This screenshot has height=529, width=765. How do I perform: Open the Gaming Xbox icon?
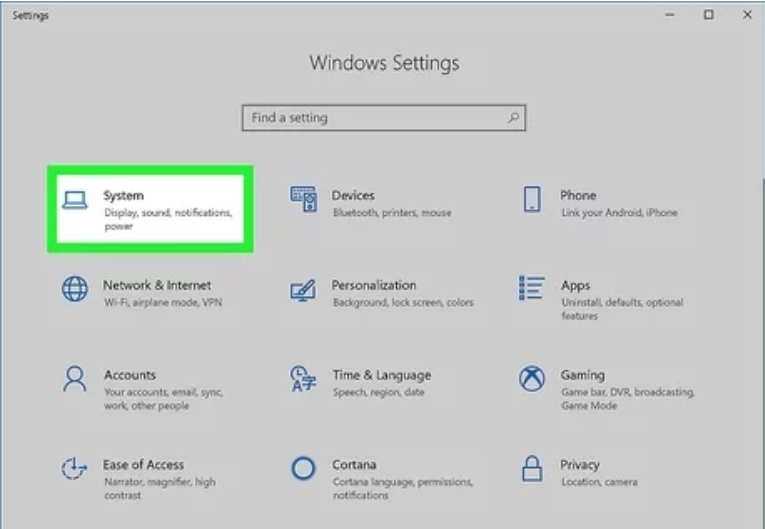(532, 379)
